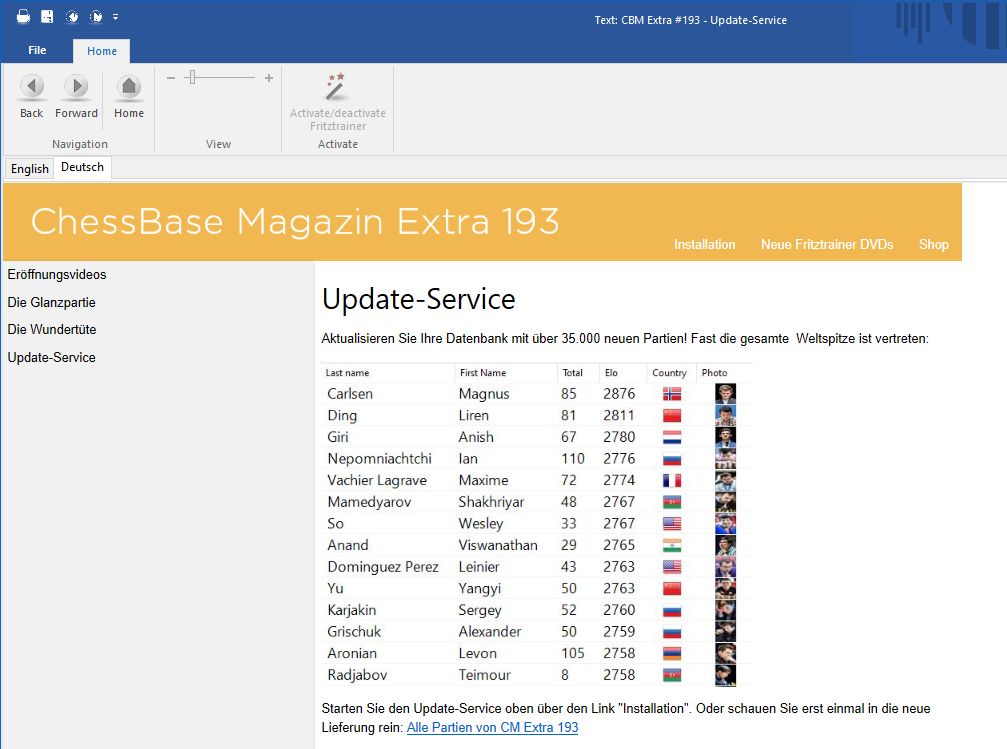The width and height of the screenshot is (1007, 749).
Task: Switch to the English language tab
Action: (x=30, y=169)
